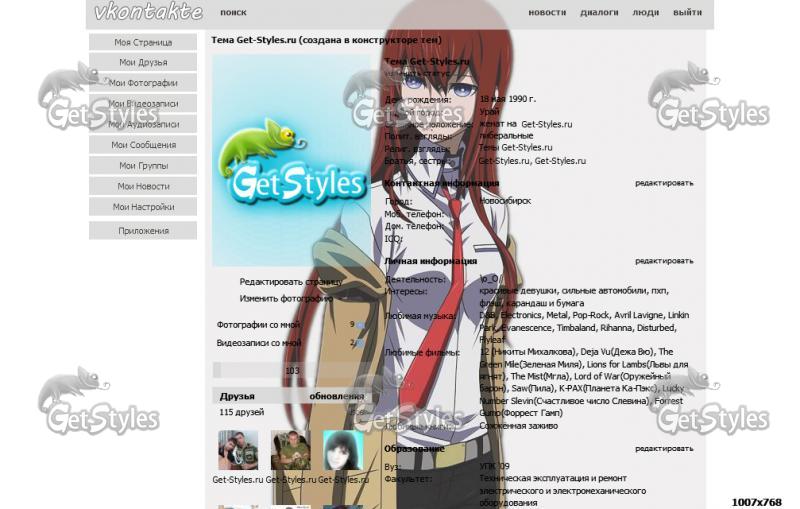Open Мои Видеозаписи in sidebar
The height and width of the screenshot is (509, 800).
click(x=143, y=104)
